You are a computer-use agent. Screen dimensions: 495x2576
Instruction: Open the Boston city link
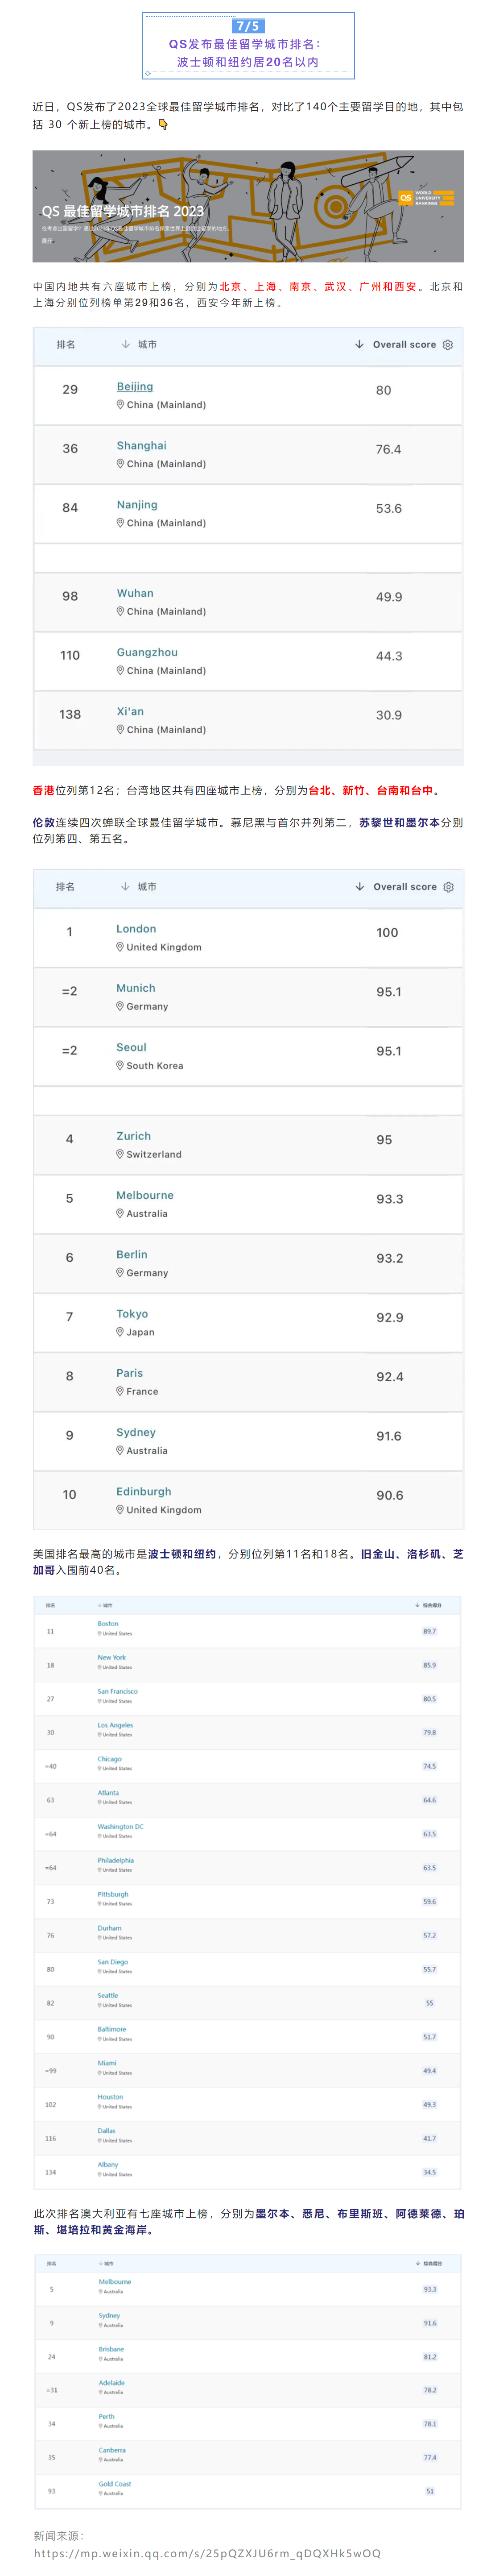click(x=108, y=1623)
